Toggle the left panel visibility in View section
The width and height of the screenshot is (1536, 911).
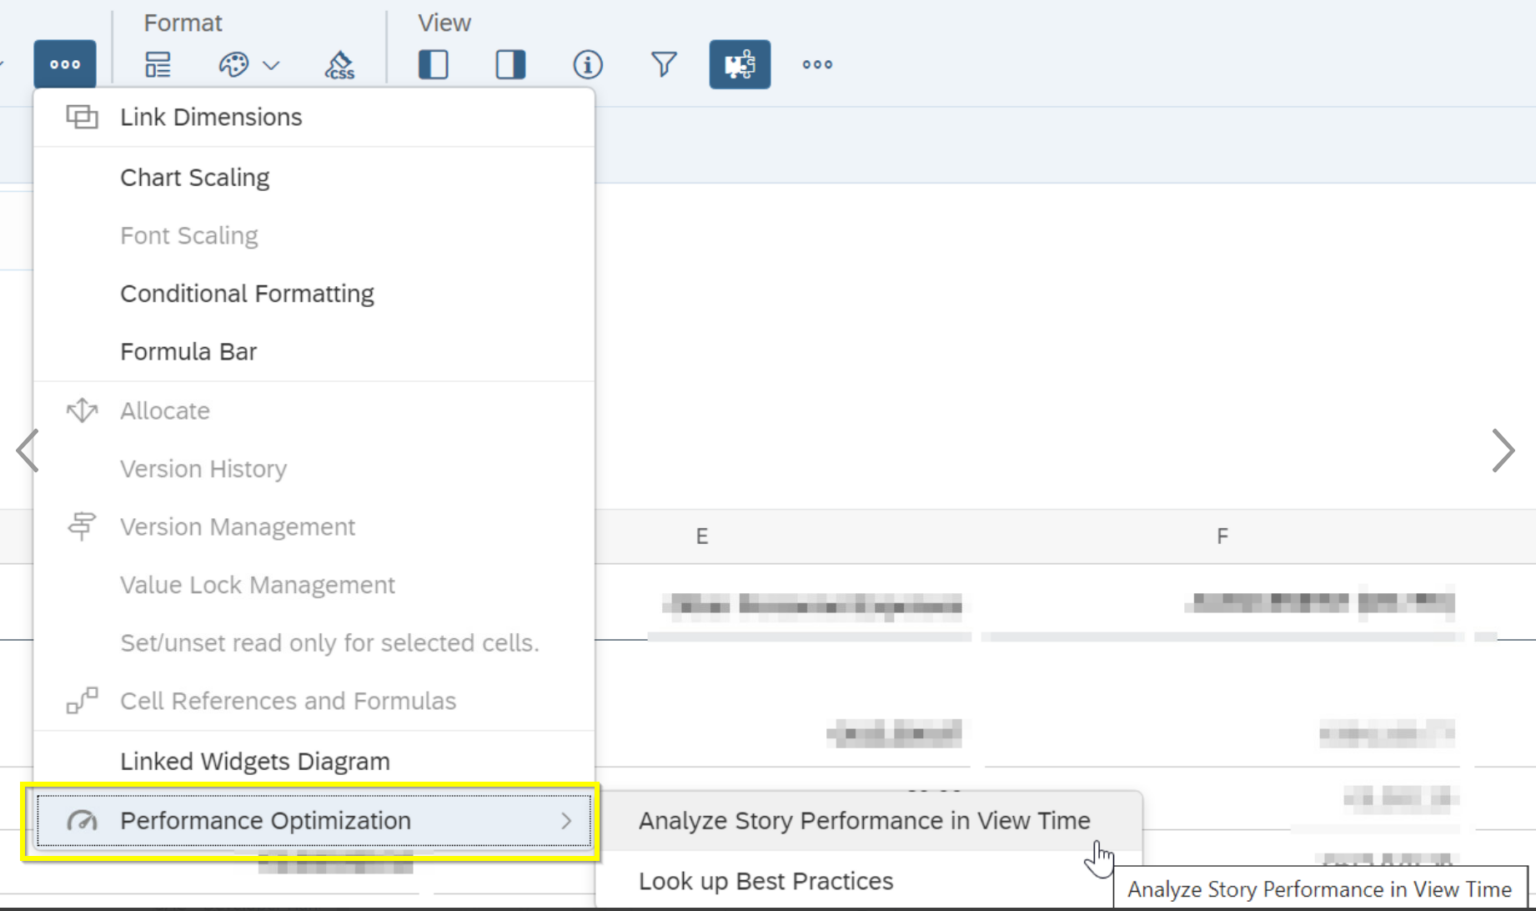pos(433,64)
